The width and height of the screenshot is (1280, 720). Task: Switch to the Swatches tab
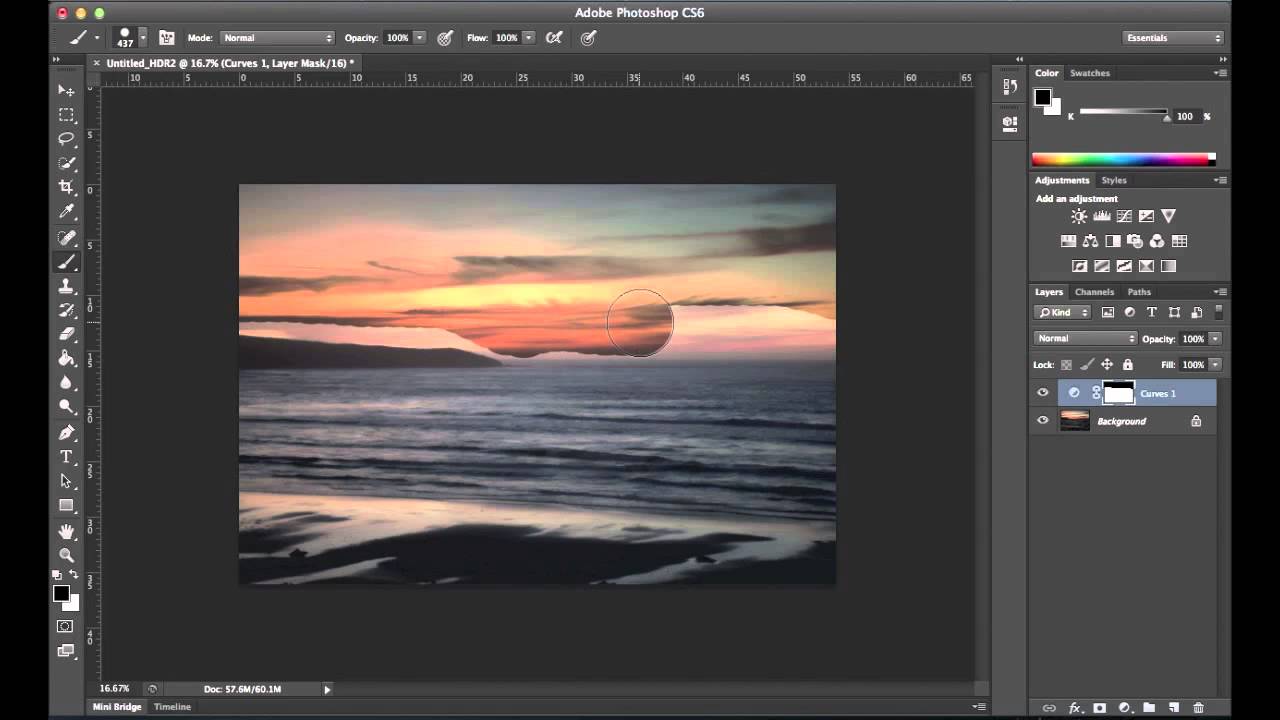pos(1090,73)
